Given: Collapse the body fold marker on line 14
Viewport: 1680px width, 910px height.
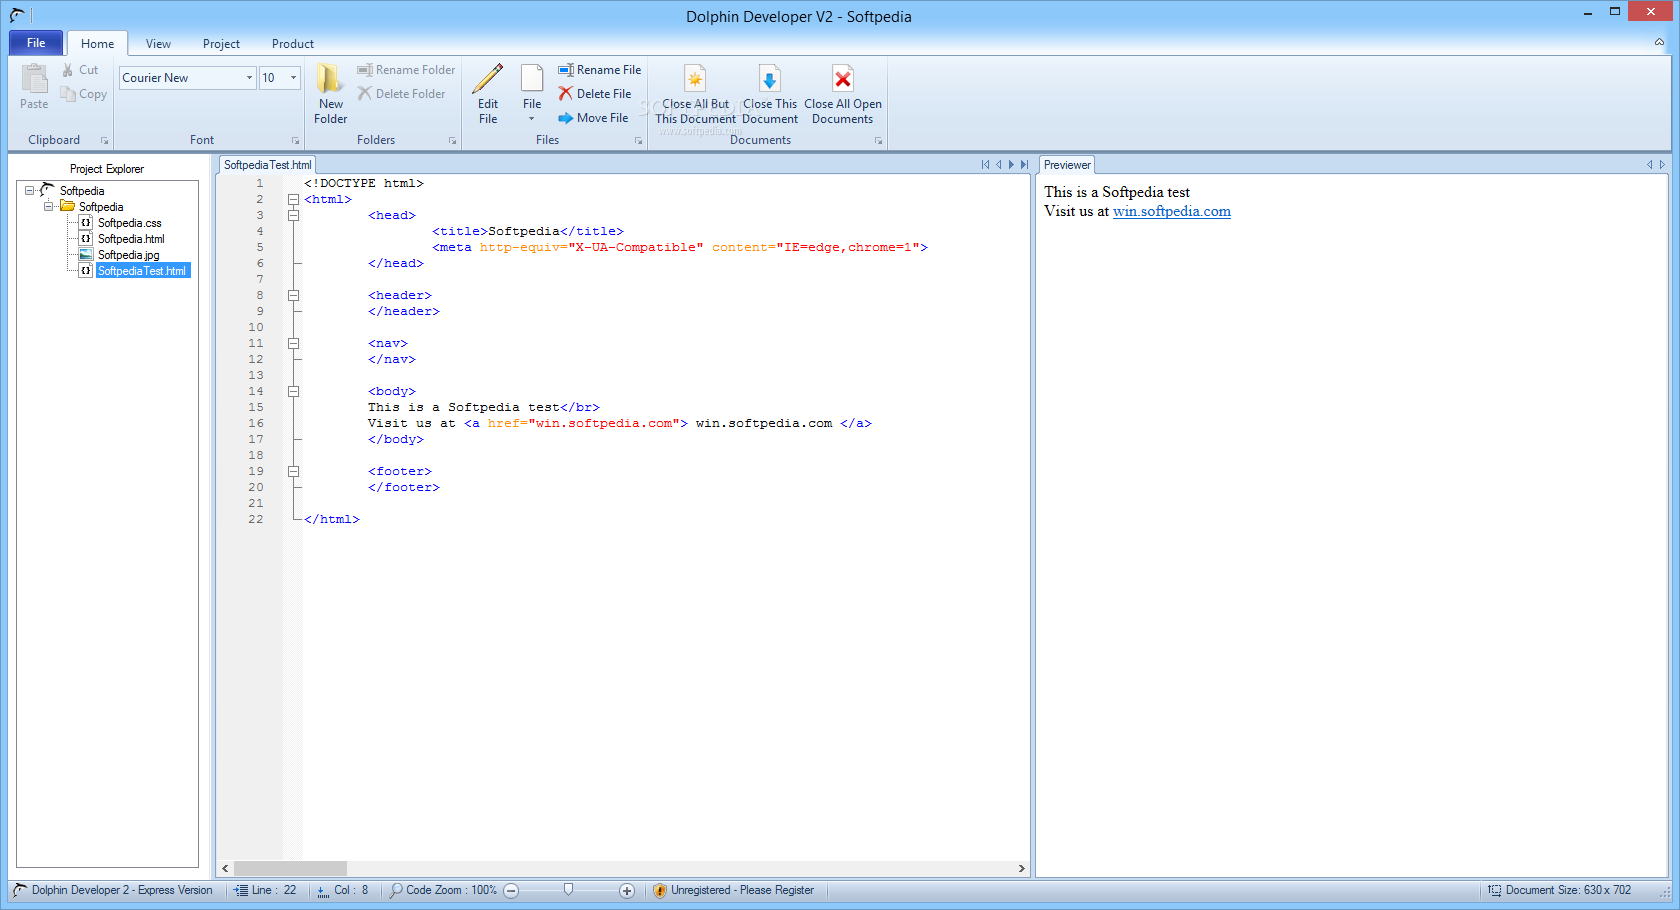Looking at the screenshot, I should [294, 391].
